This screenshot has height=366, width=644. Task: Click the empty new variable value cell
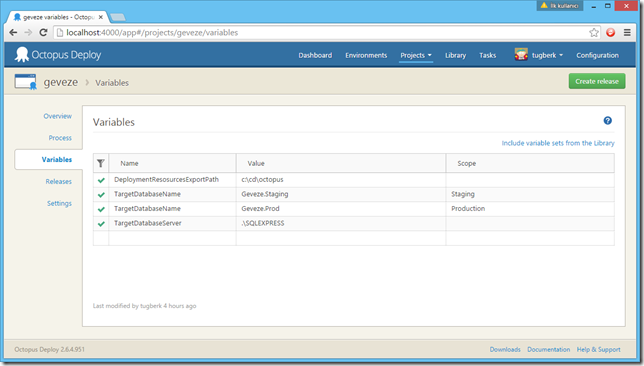tap(341, 238)
